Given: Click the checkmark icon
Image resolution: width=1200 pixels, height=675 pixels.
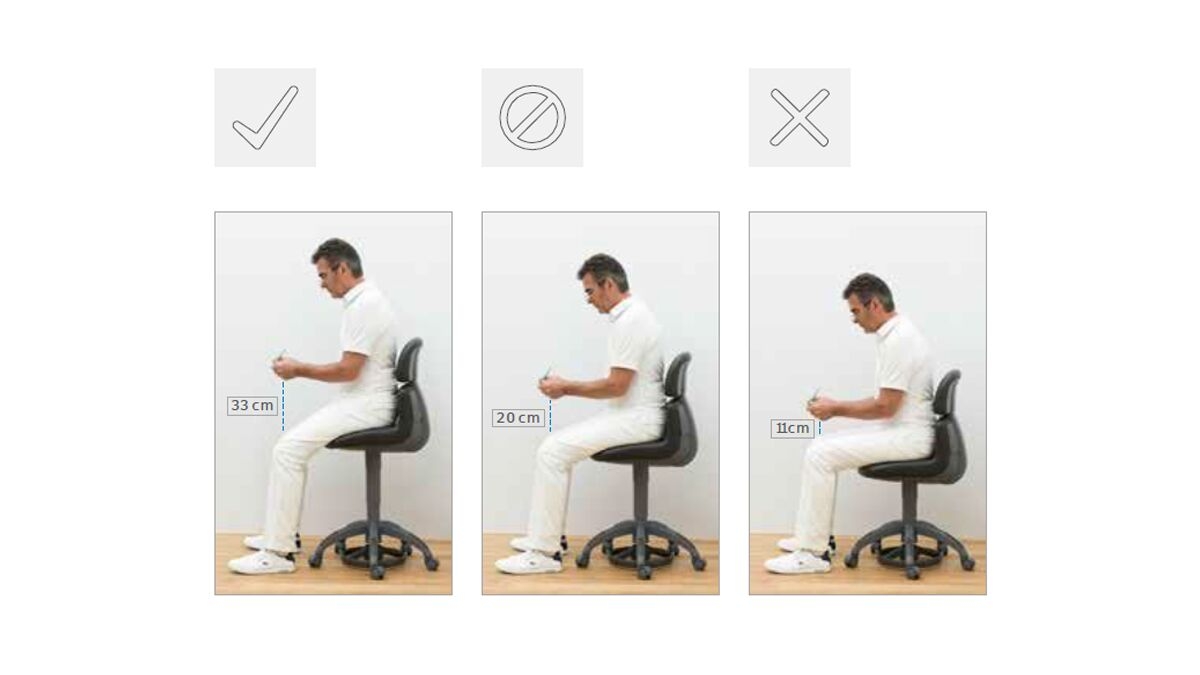Looking at the screenshot, I should [x=265, y=118].
